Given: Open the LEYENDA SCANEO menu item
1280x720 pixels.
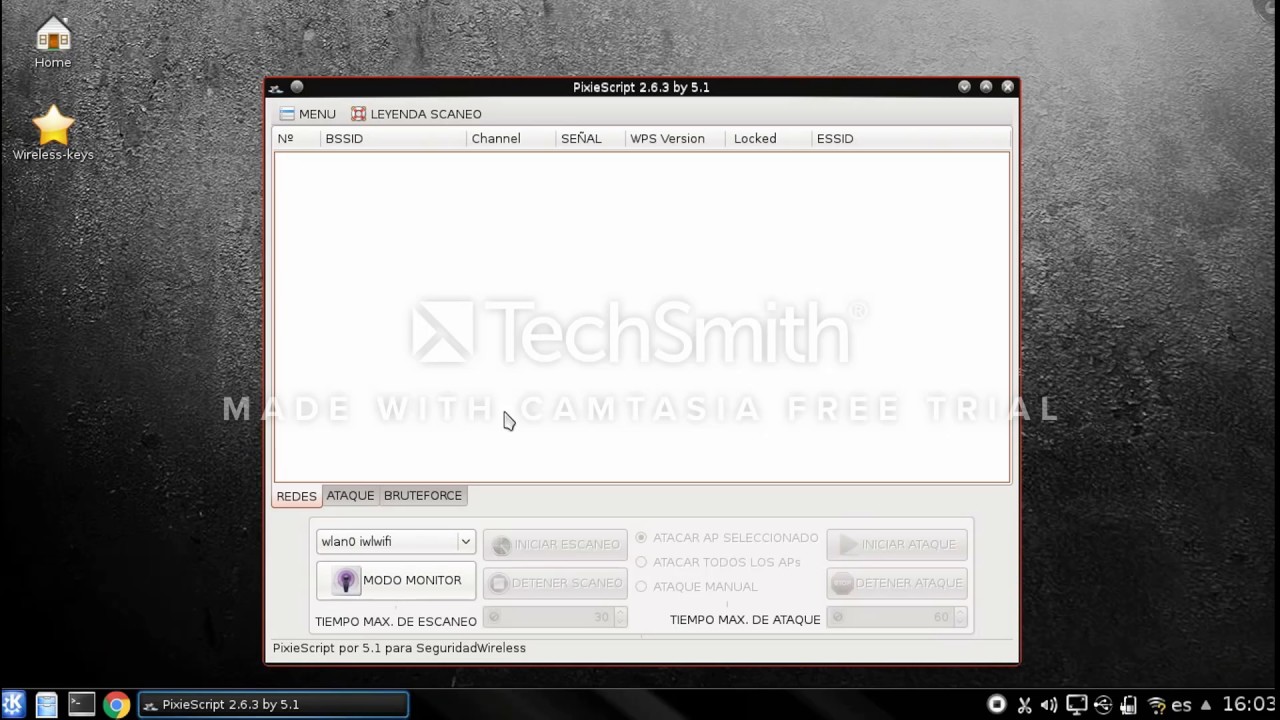Looking at the screenshot, I should pyautogui.click(x=416, y=114).
